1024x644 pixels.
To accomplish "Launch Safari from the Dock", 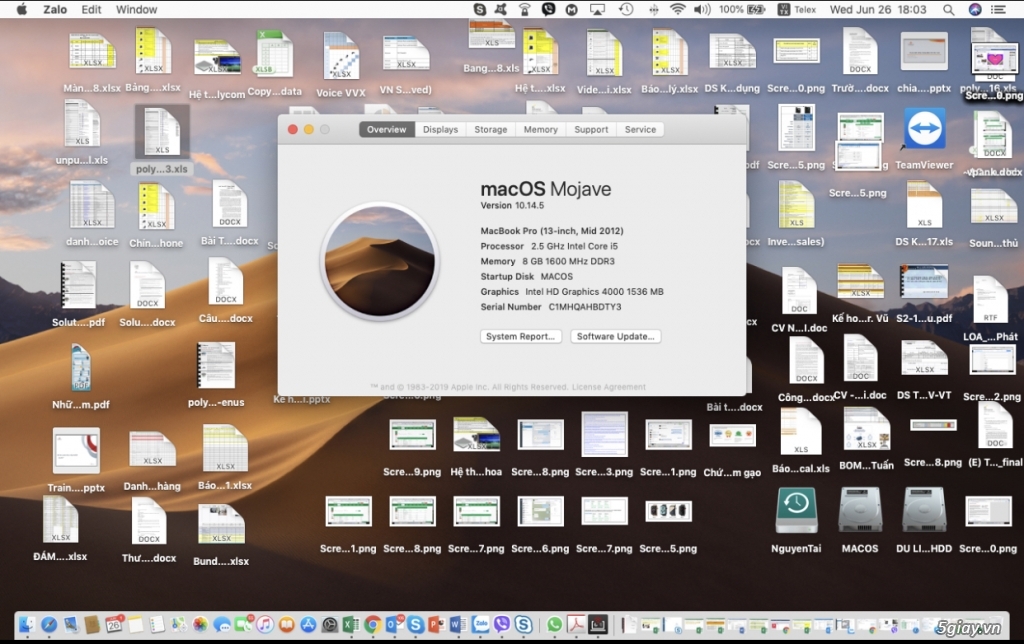I will coord(49,624).
